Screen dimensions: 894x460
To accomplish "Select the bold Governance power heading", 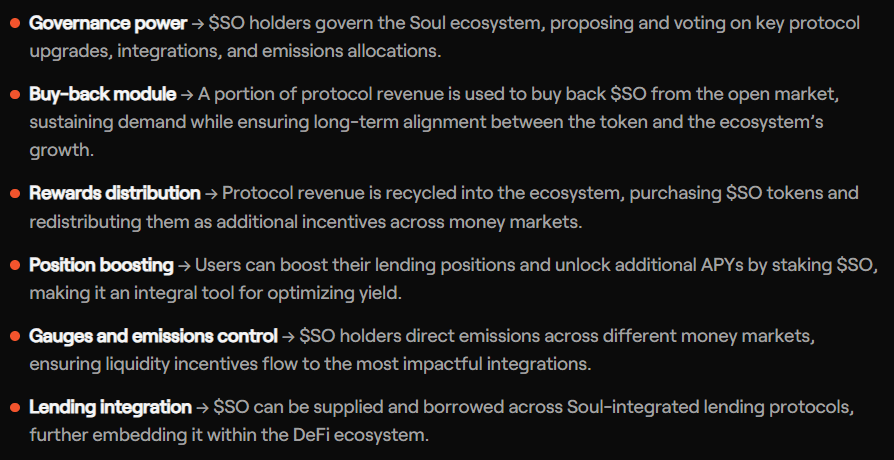I will pyautogui.click(x=108, y=23).
